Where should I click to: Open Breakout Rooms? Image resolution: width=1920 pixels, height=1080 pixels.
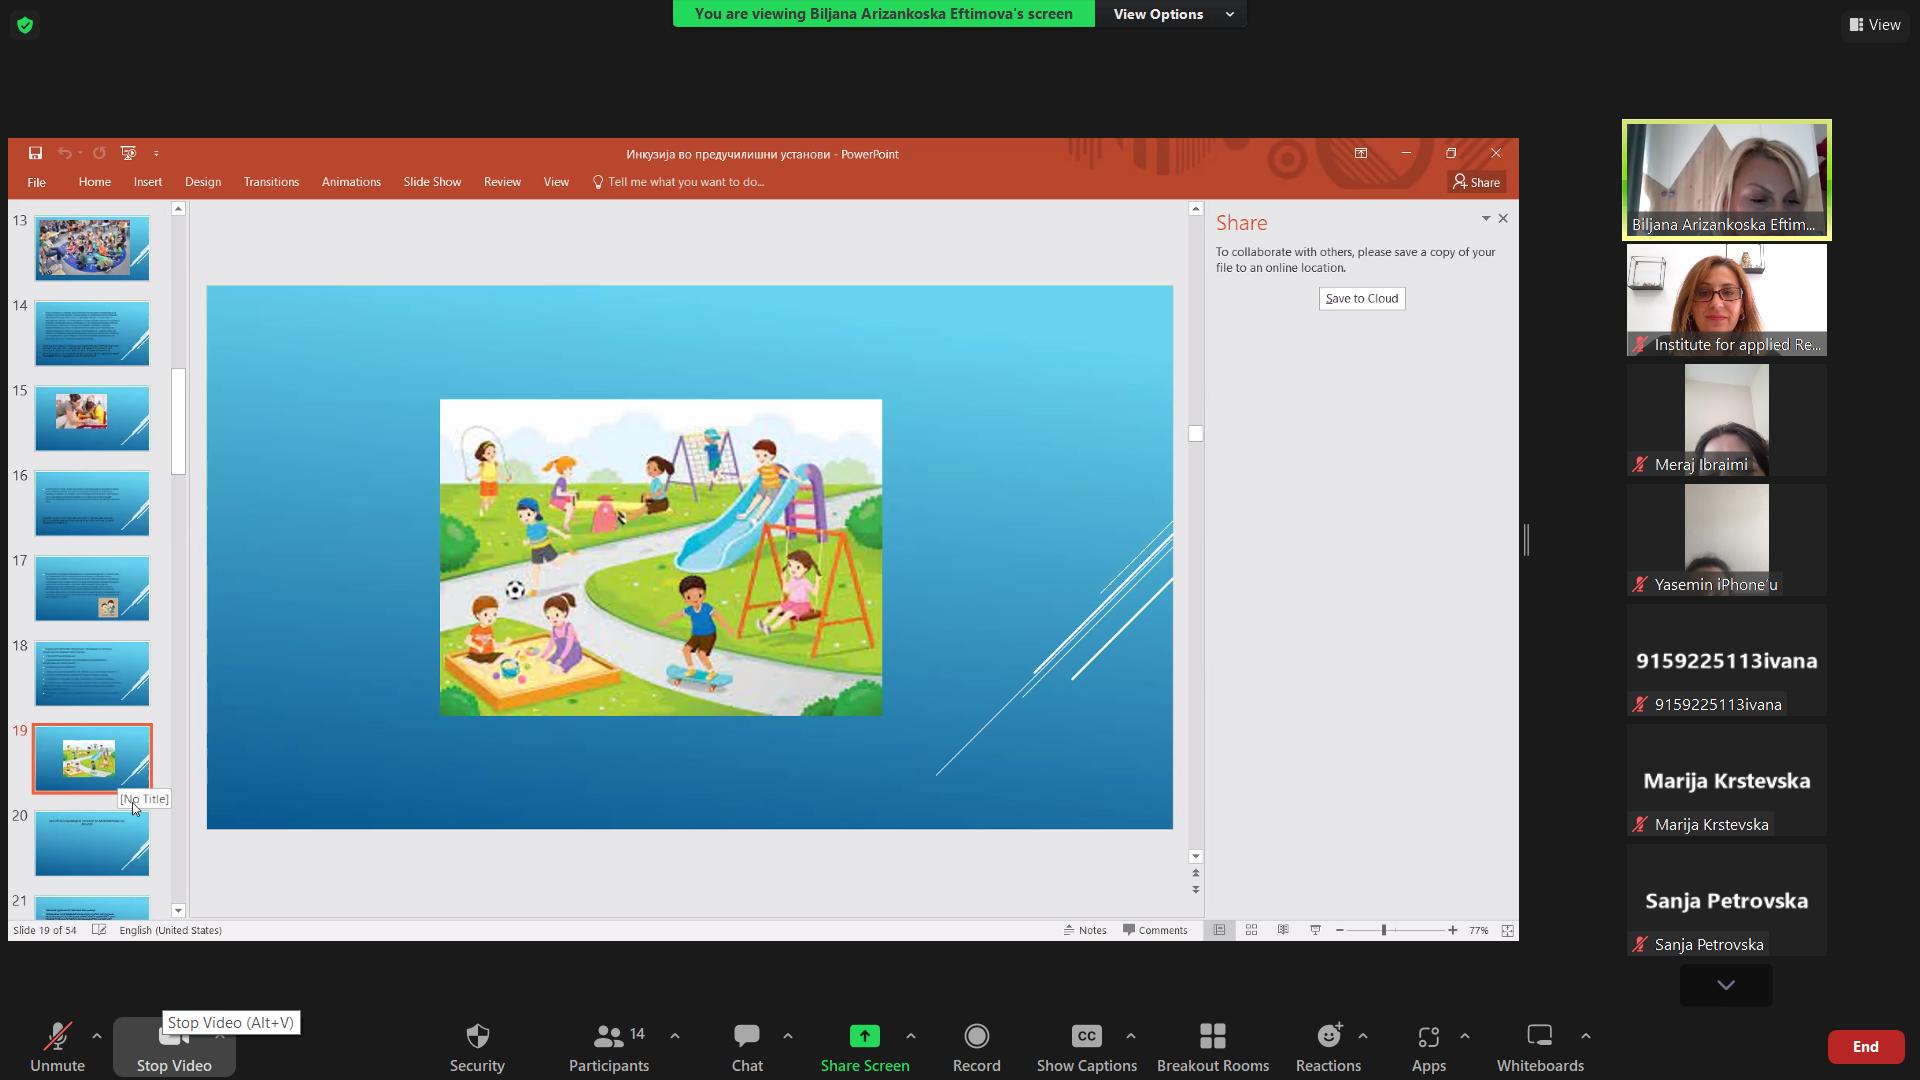(1213, 1046)
